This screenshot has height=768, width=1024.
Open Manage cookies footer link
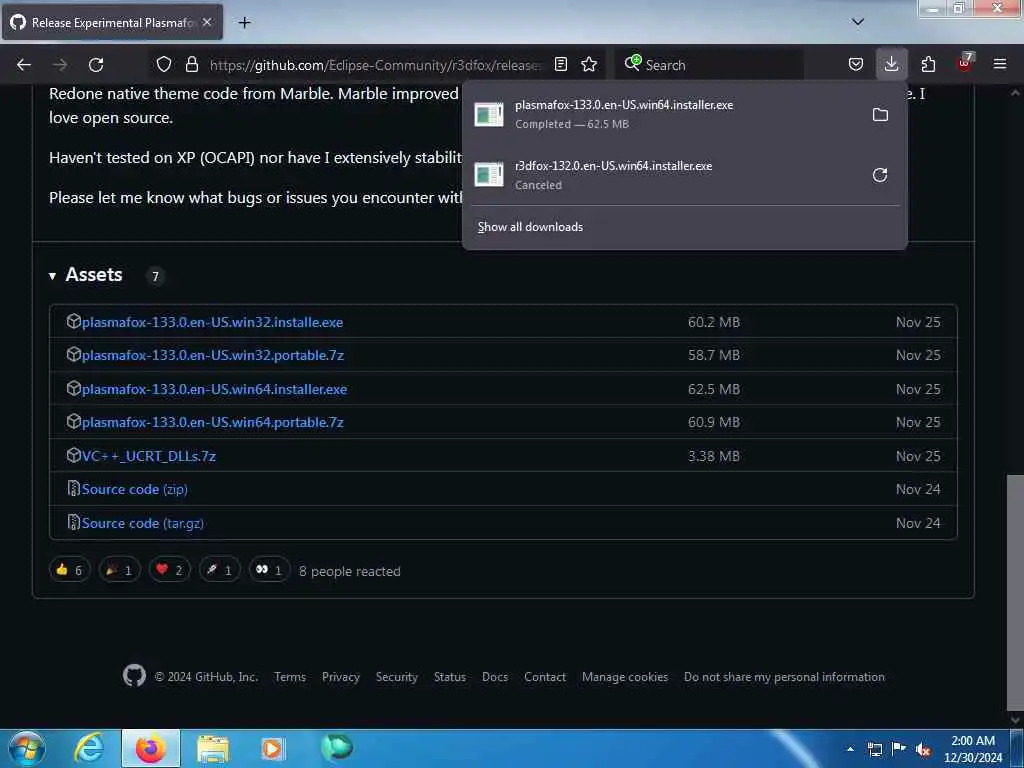[x=625, y=677]
